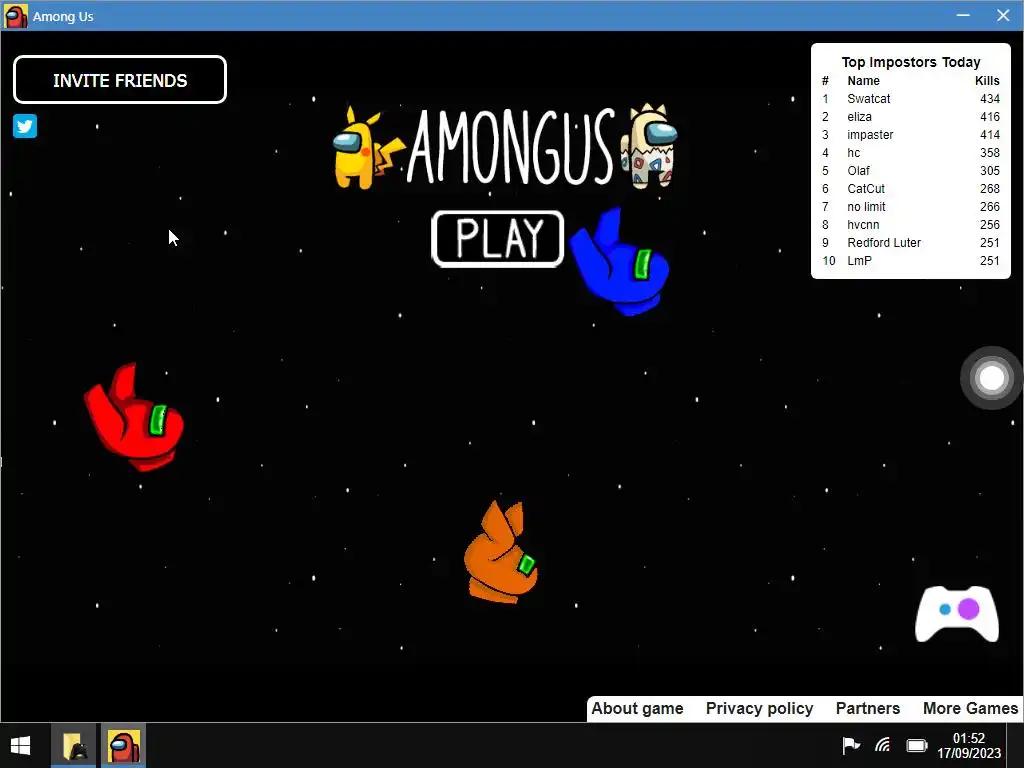Screen dimensions: 1024x768
Task: Open the notification flag tray icon
Action: pyautogui.click(x=850, y=744)
